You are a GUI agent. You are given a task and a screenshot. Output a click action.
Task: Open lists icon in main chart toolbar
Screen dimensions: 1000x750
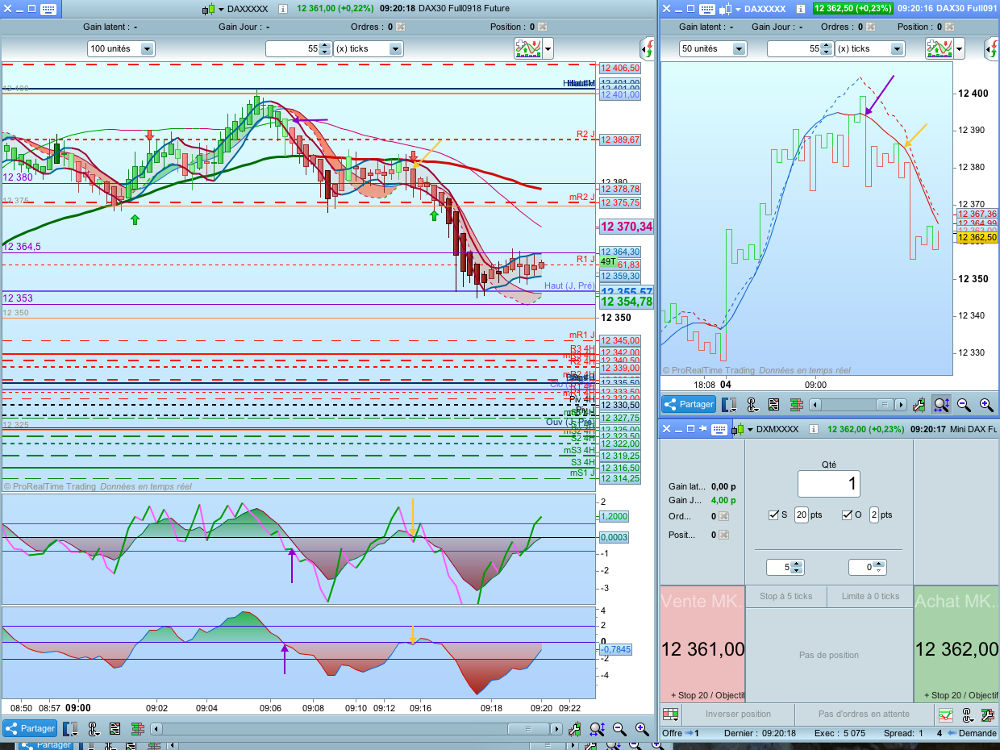tap(115, 728)
